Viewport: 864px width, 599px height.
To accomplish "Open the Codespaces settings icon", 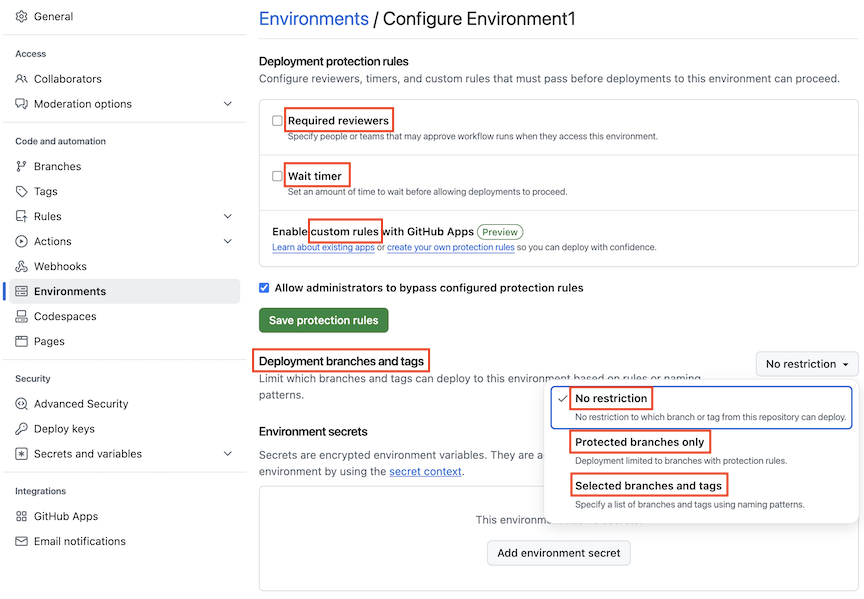I will [x=22, y=316].
